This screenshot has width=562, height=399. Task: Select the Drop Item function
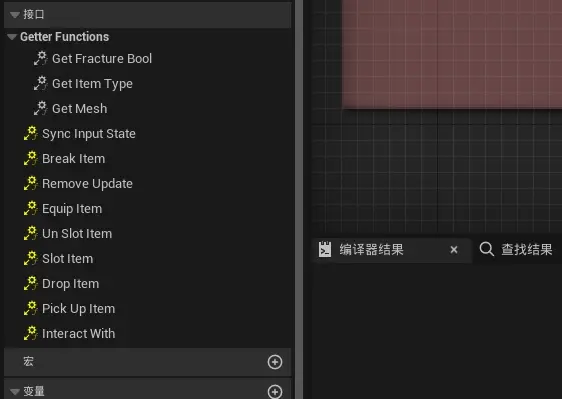click(x=71, y=284)
